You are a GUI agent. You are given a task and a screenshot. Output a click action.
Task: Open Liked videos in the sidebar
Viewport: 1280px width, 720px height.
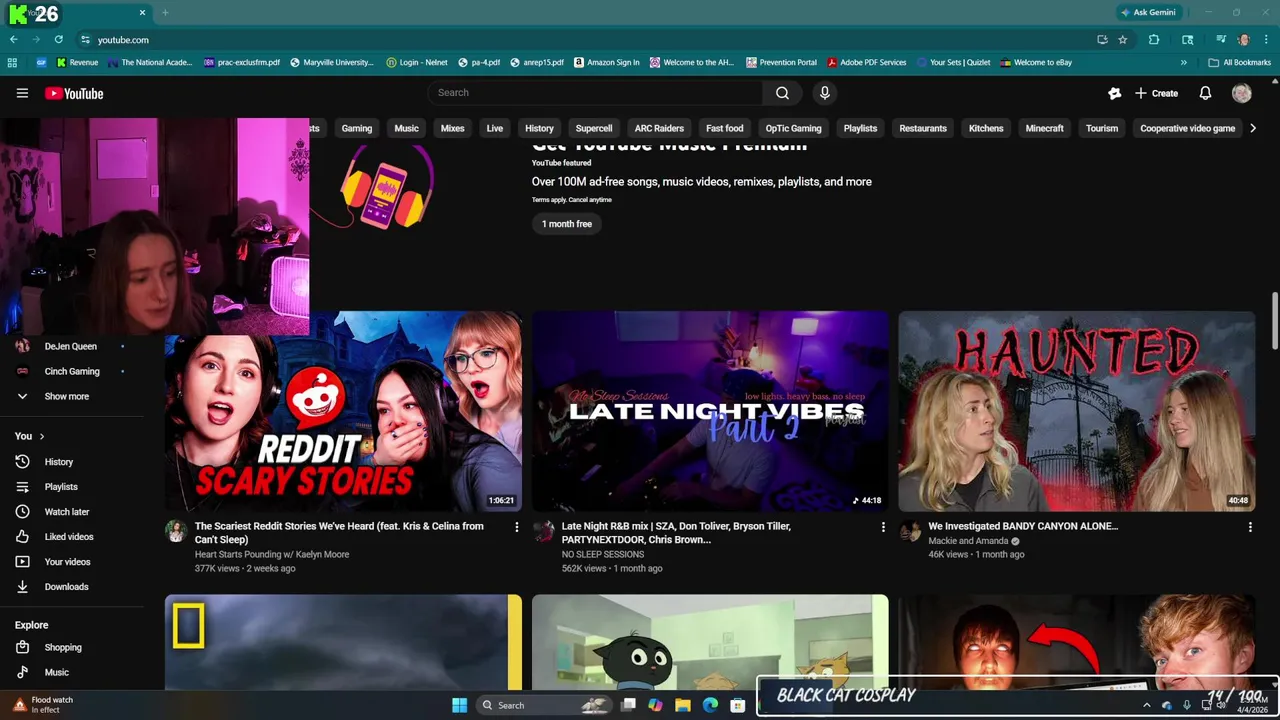tap(69, 537)
